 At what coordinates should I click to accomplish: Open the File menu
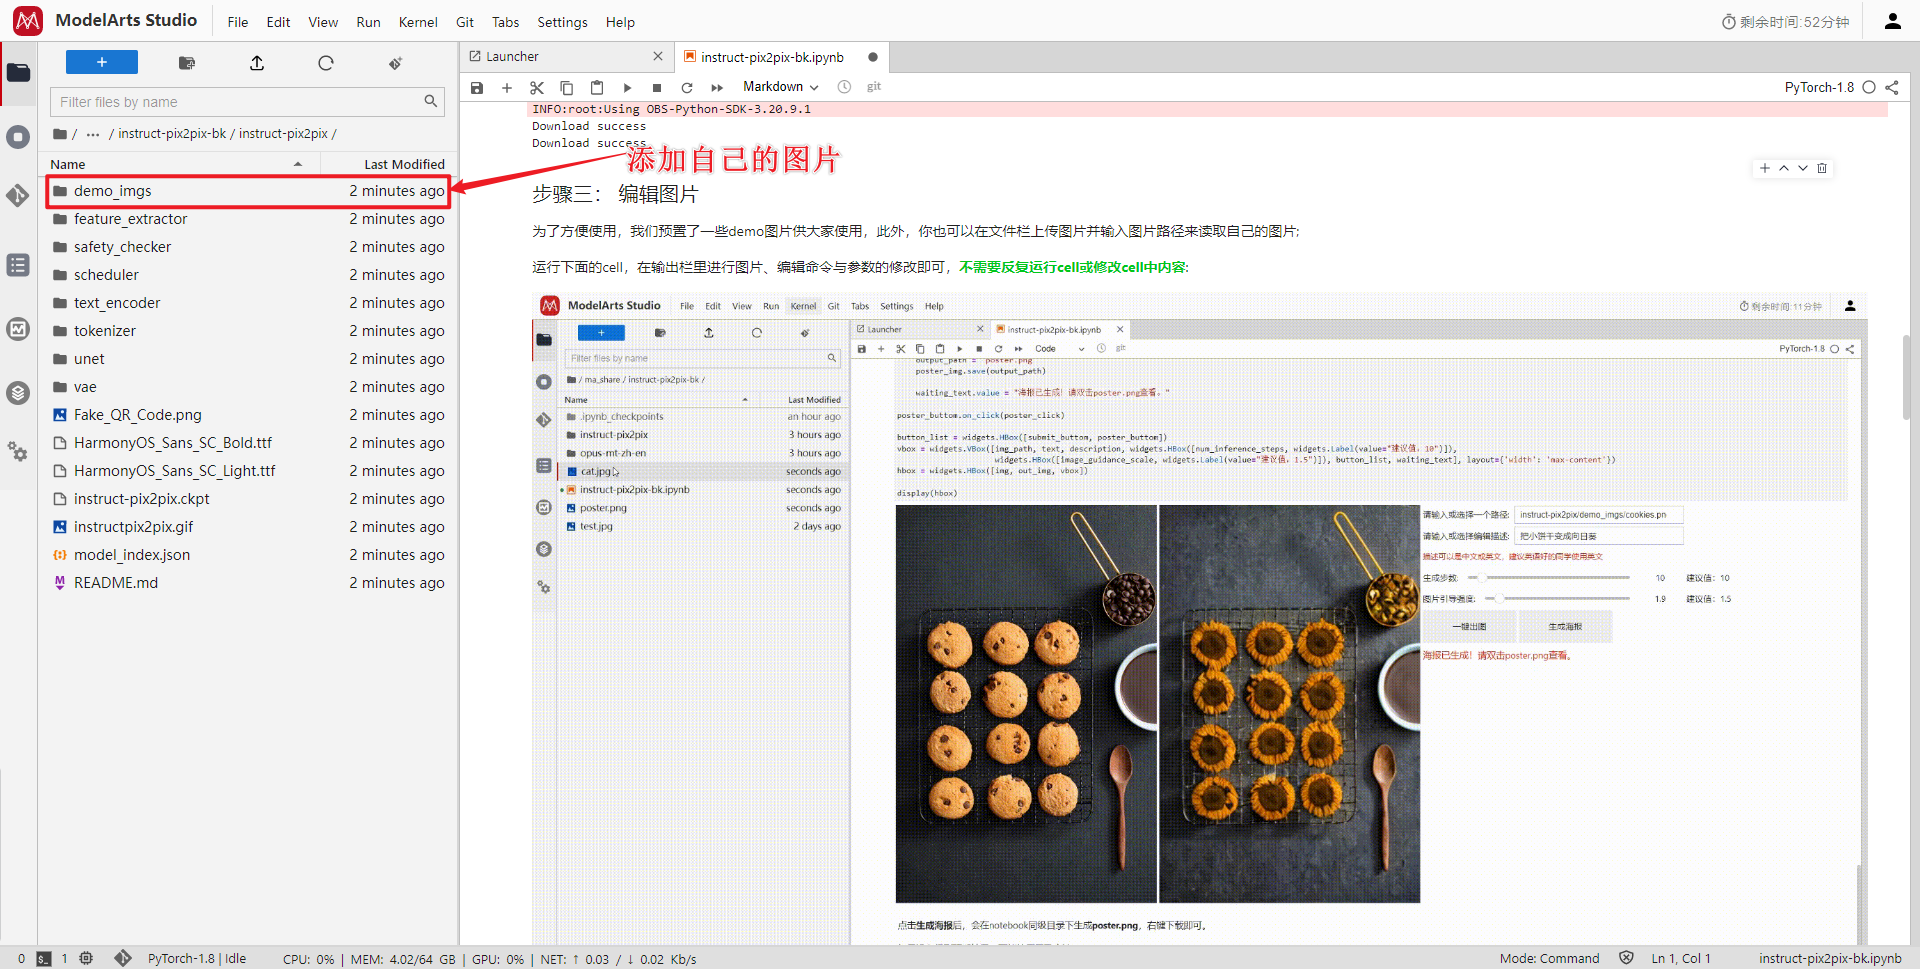[x=238, y=22]
